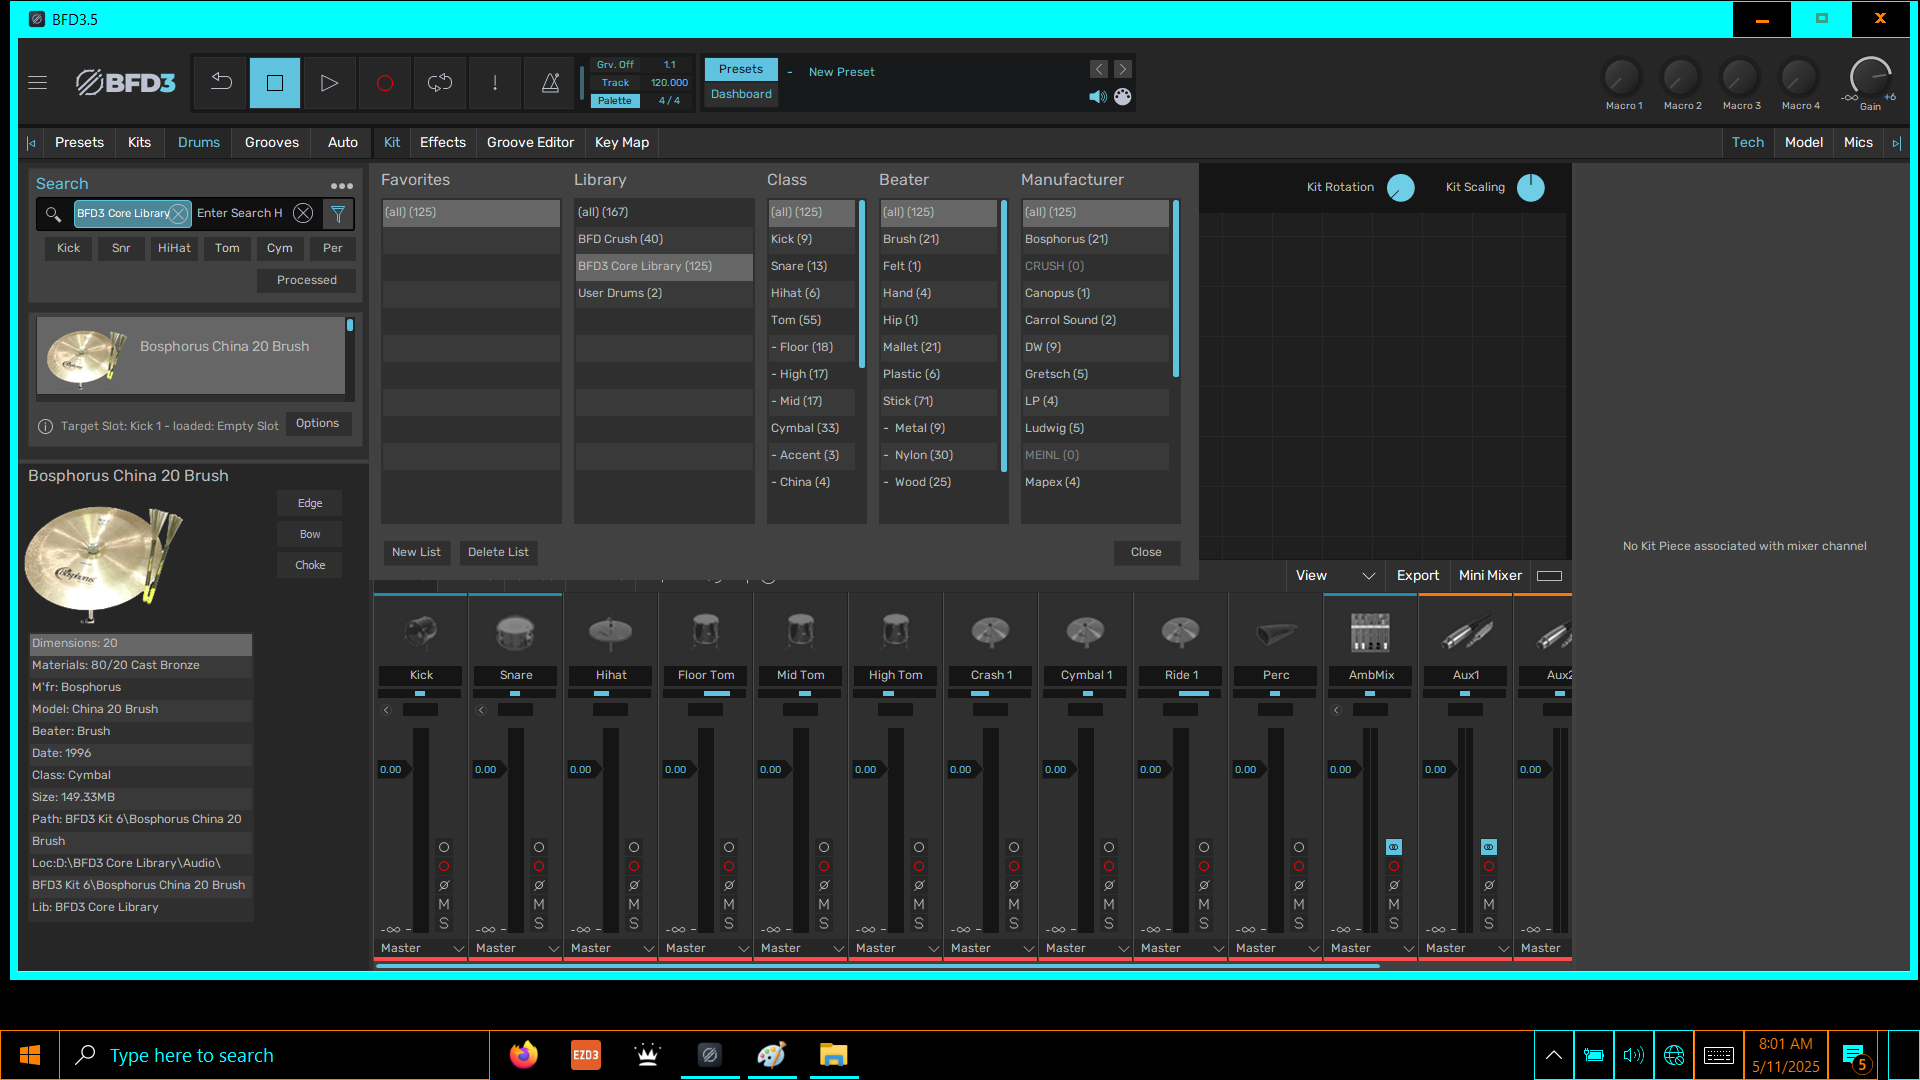The image size is (1920, 1080).
Task: Select the Bosphorus China 20 Brush result
Action: point(191,356)
